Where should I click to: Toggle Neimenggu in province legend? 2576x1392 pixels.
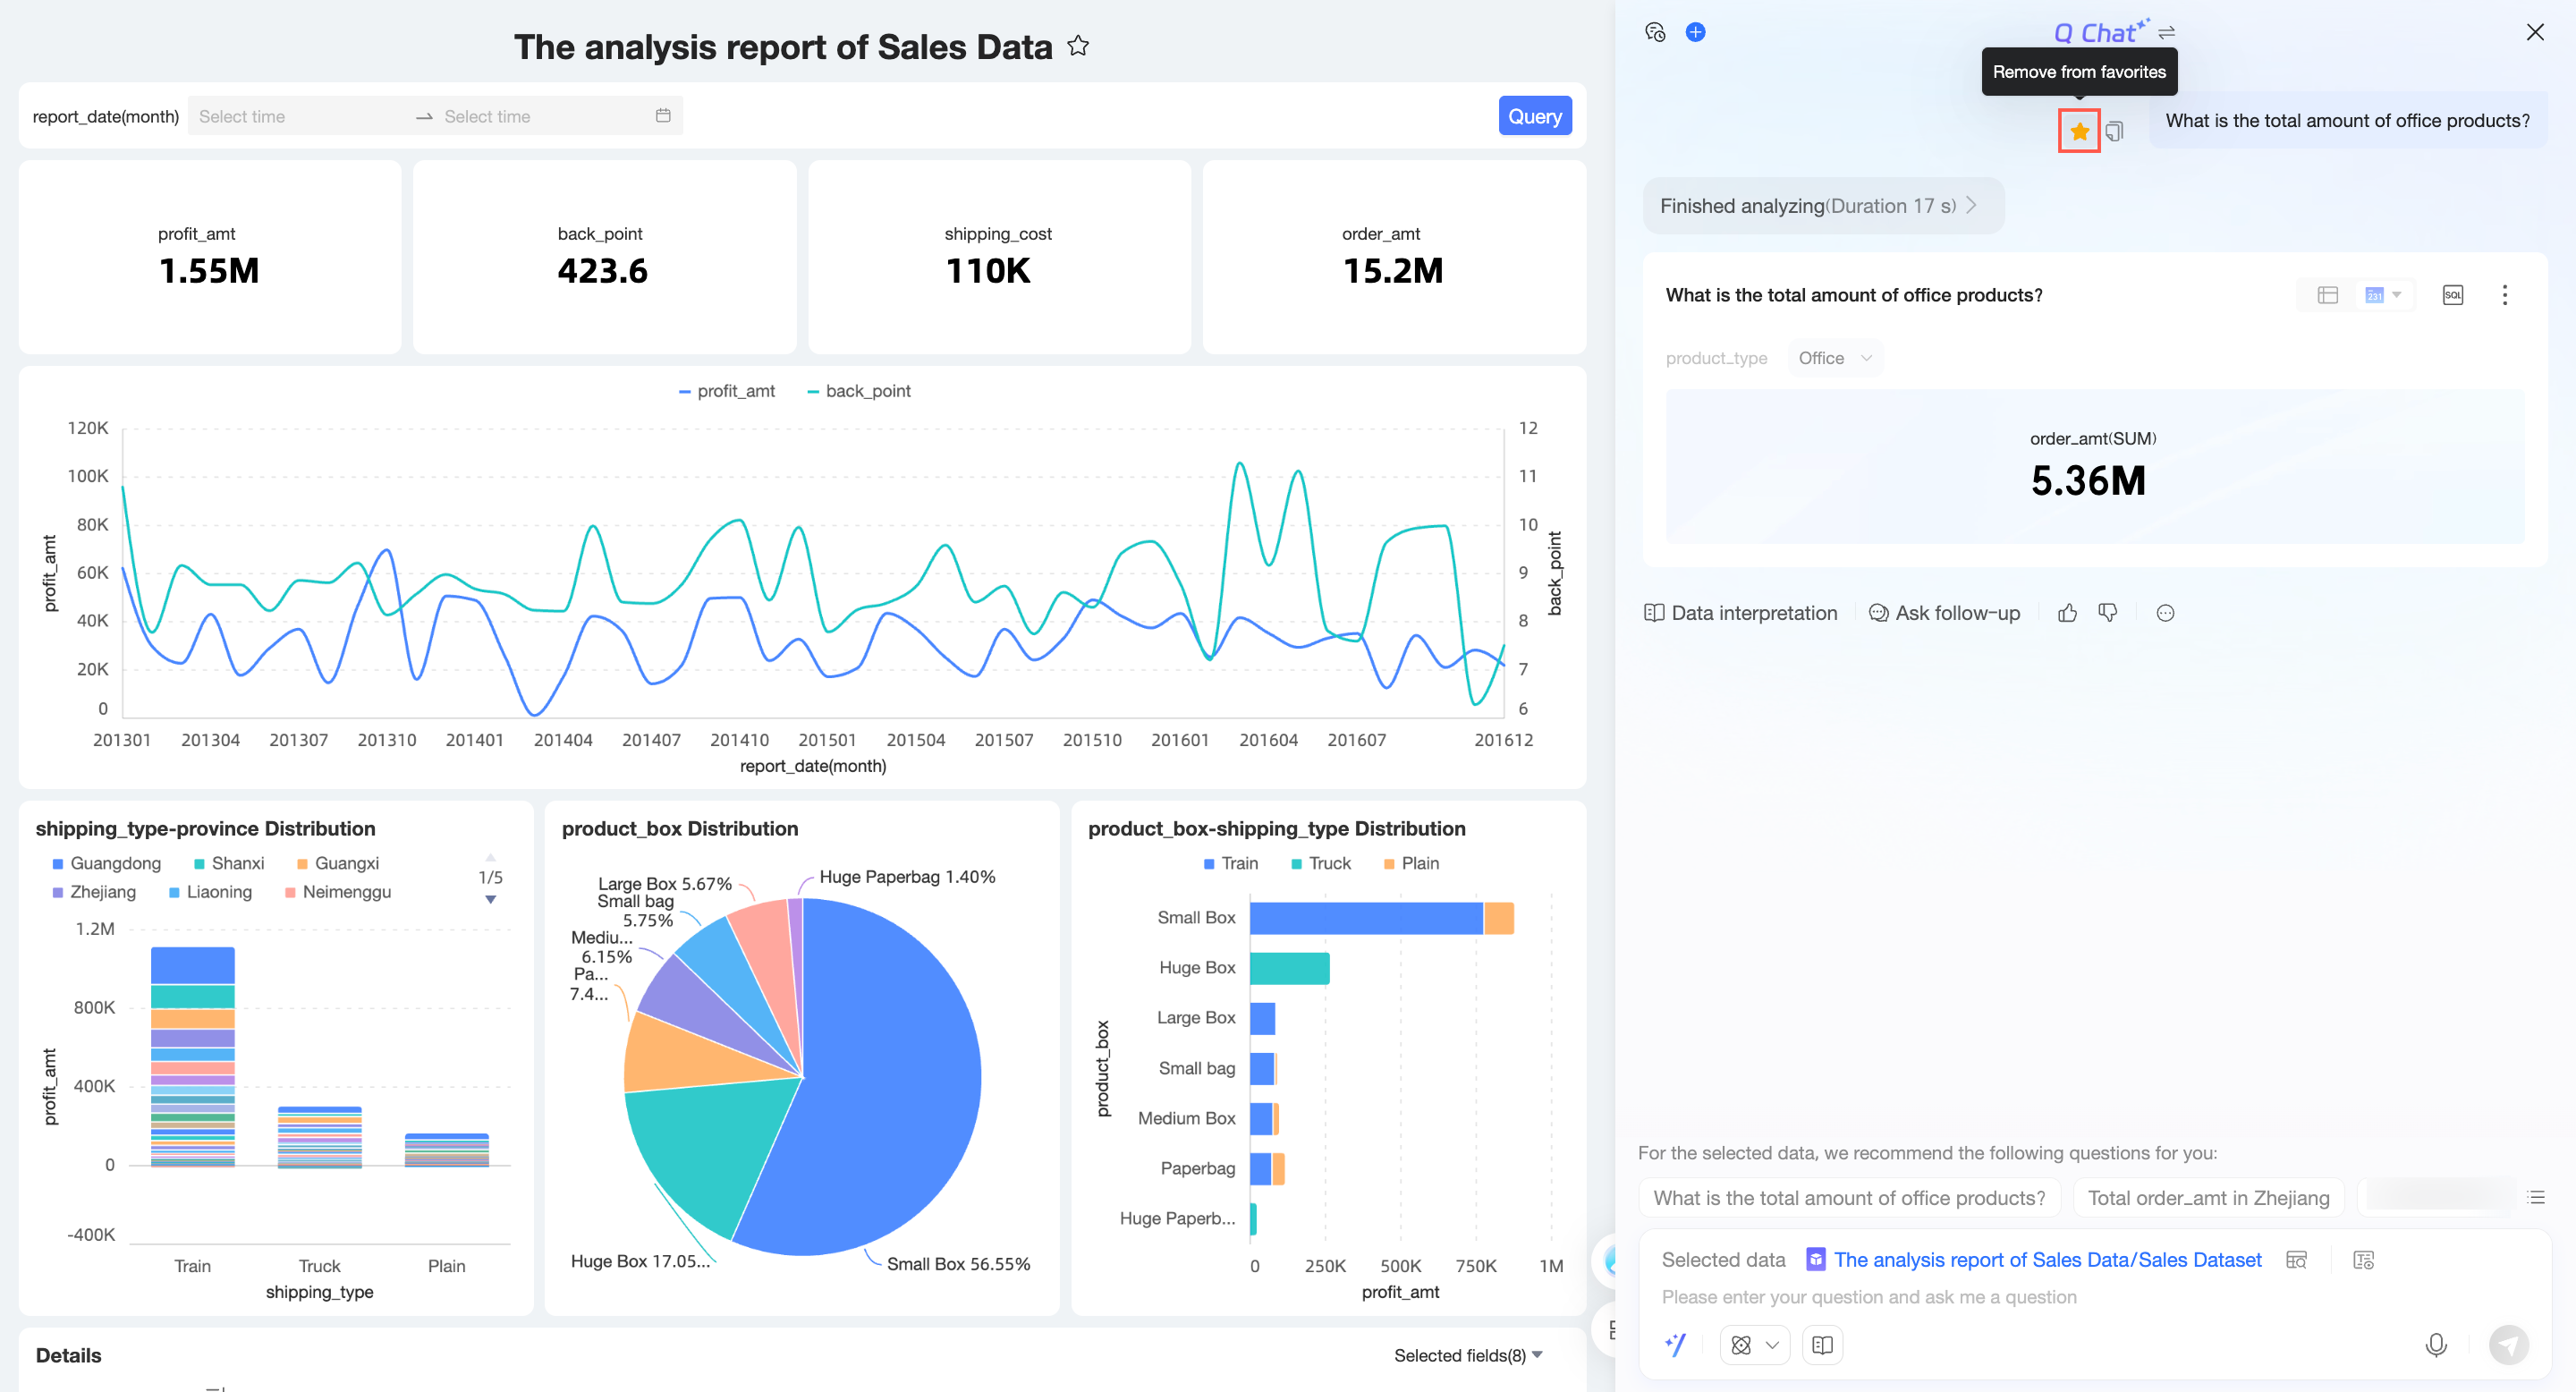coord(338,892)
